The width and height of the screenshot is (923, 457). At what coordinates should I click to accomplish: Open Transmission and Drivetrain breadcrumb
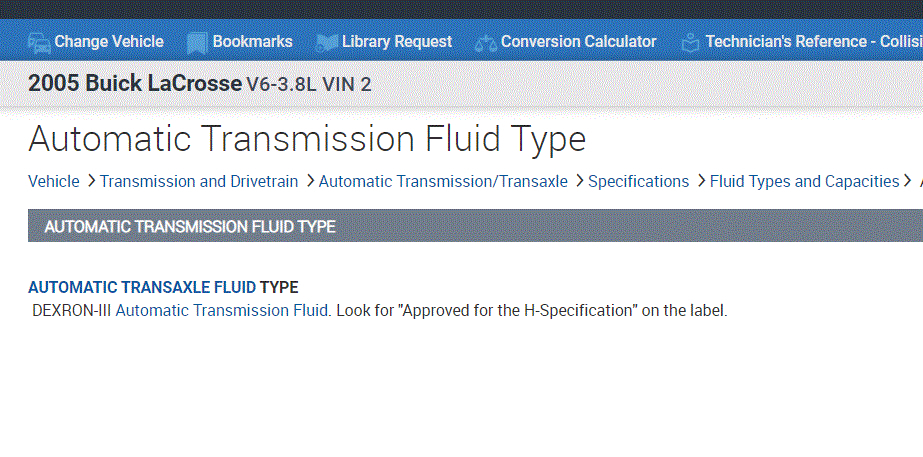coord(198,181)
